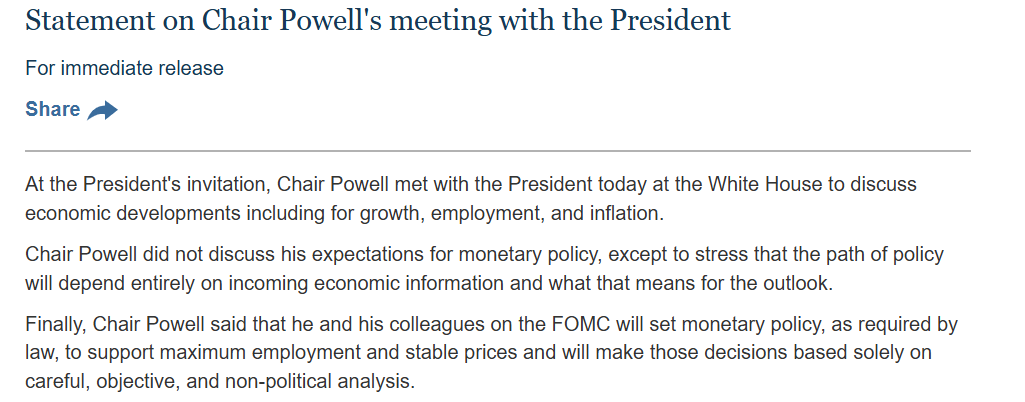The height and width of the screenshot is (402, 1025).
Task: Click the paragraph beginning 'Chair Powell did not discuss'
Action: tap(484, 269)
